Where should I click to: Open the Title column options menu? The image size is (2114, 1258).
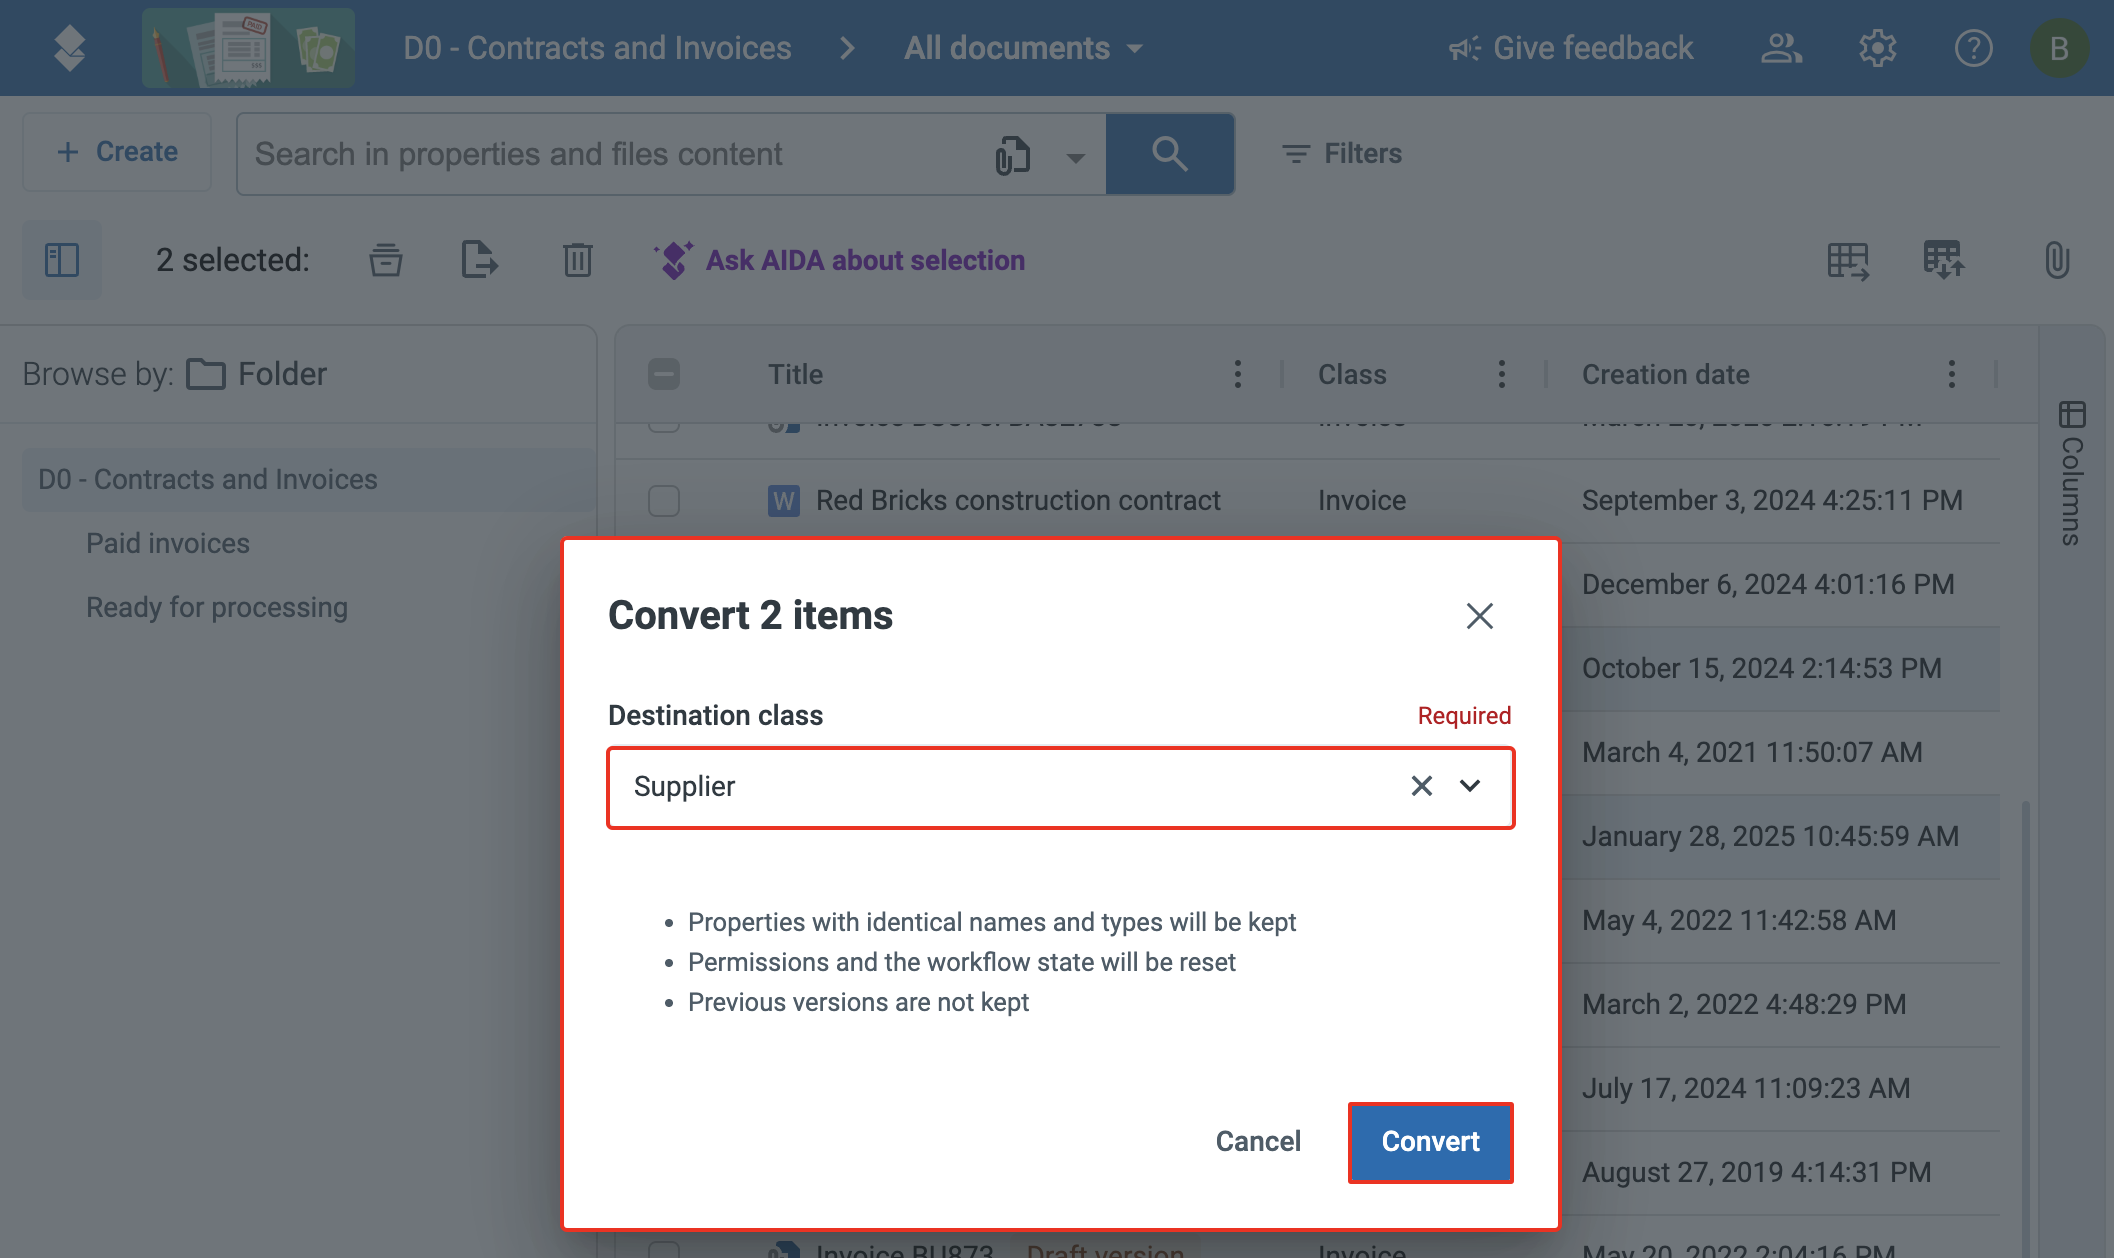(1237, 374)
